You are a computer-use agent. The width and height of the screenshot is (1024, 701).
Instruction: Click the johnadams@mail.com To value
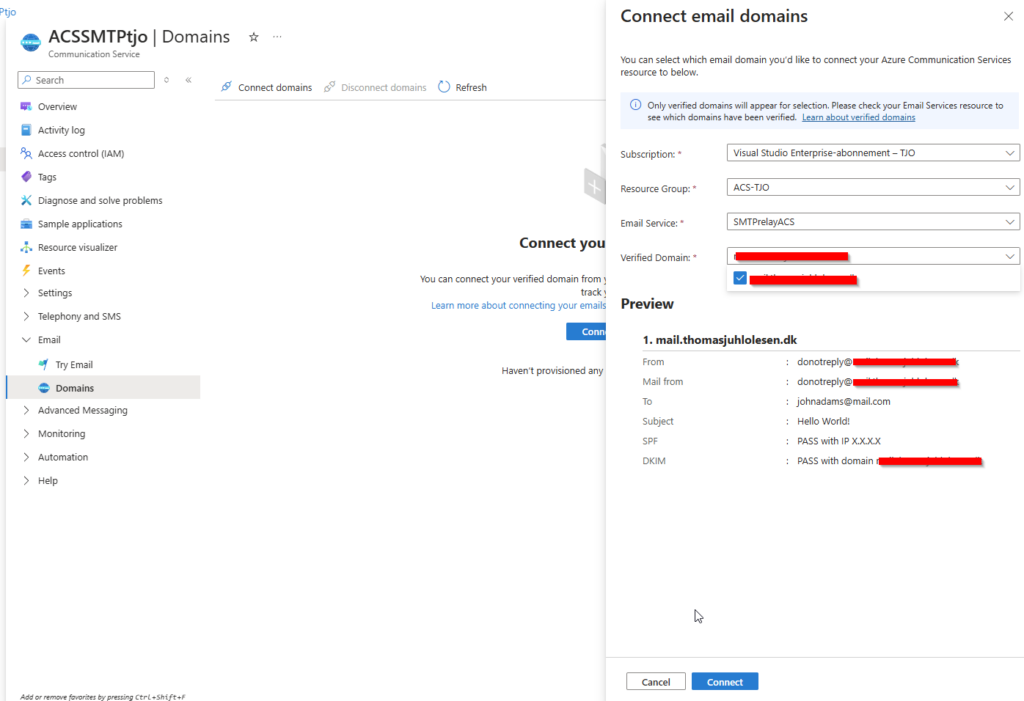click(844, 401)
